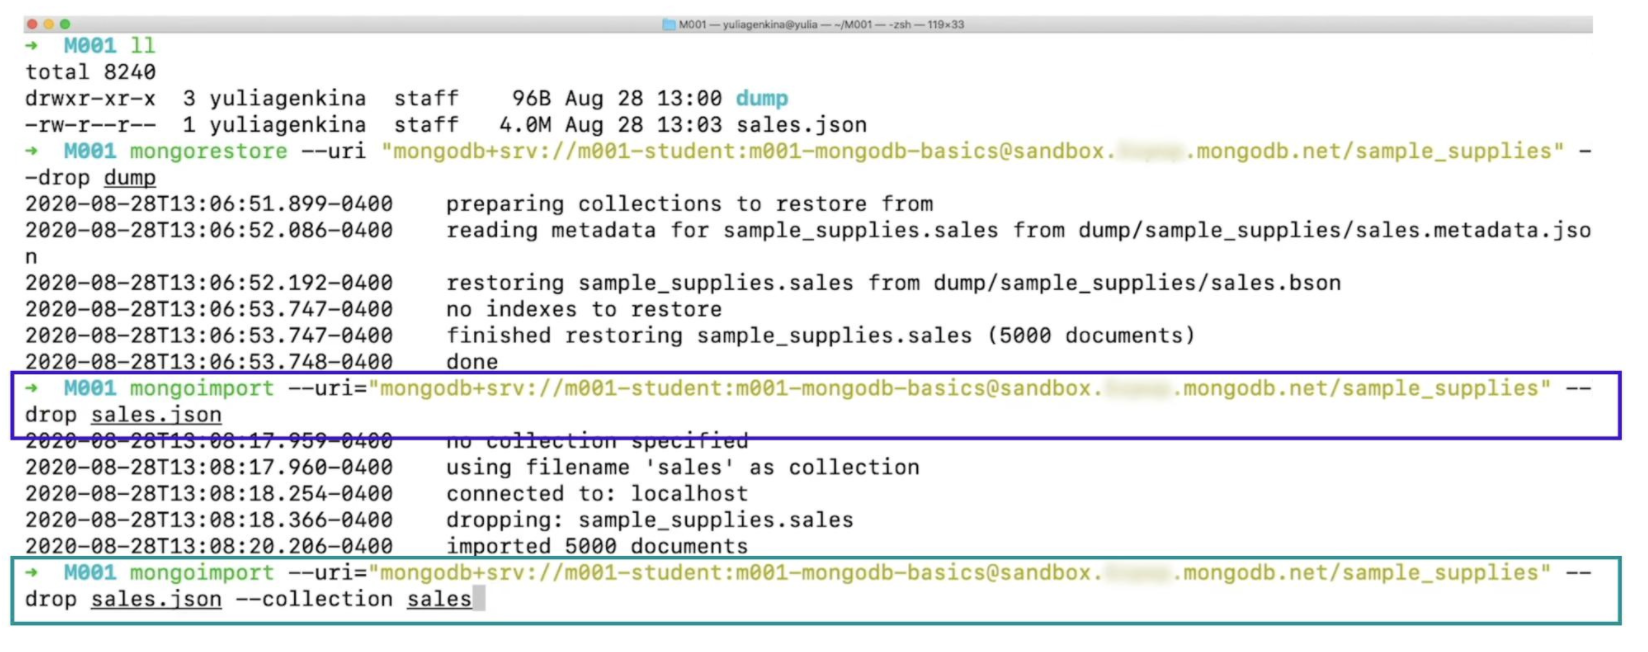Viewport: 1648px width, 652px height.
Task: Click the "imported 5000 documents" message
Action: pos(597,547)
